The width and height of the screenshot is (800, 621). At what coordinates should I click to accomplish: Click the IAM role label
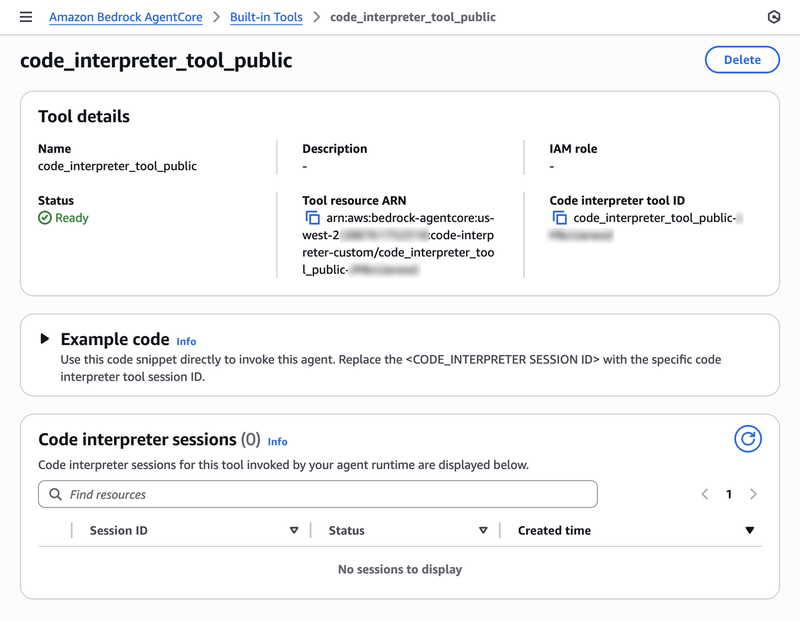click(x=573, y=148)
